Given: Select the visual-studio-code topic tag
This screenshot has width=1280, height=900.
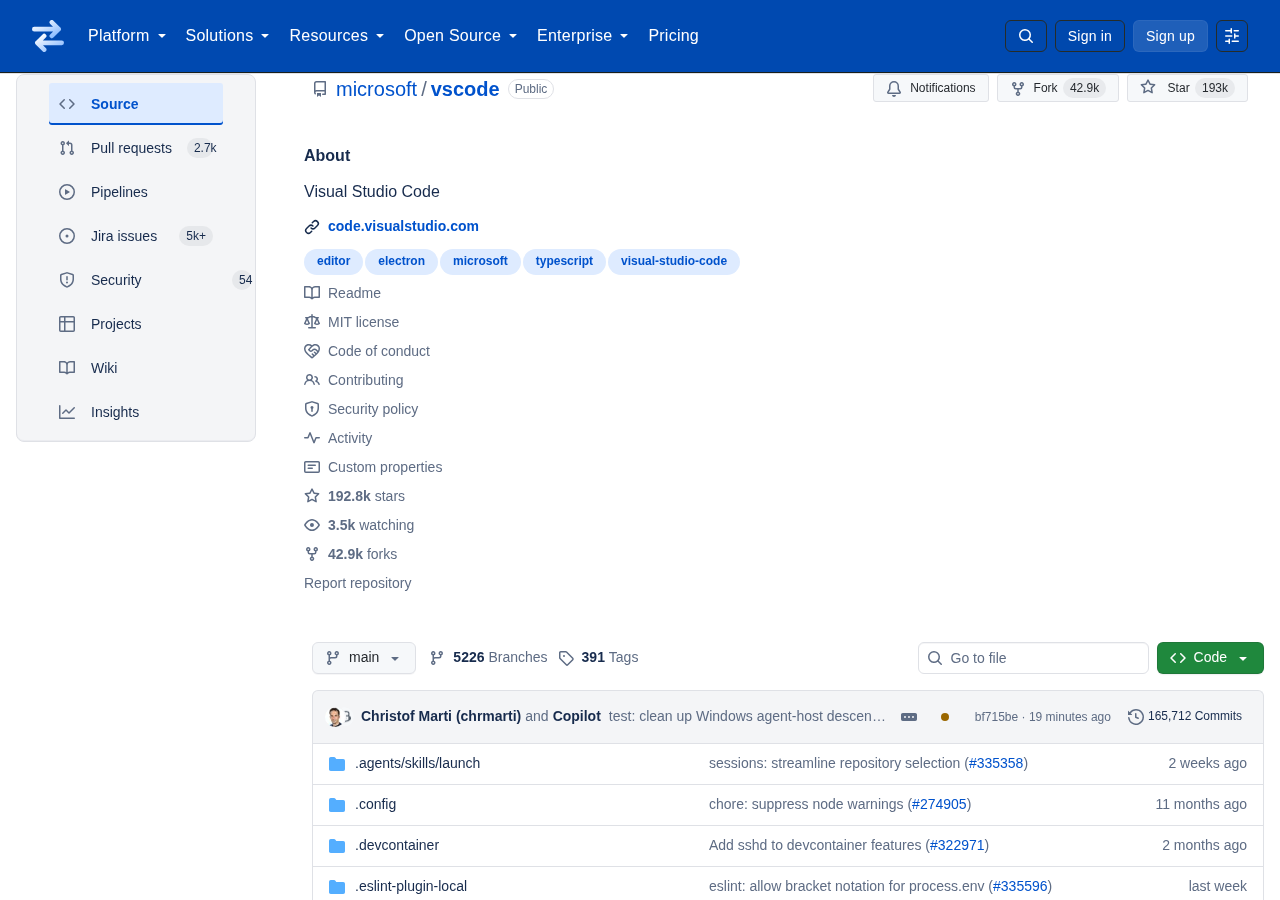Looking at the screenshot, I should [674, 261].
